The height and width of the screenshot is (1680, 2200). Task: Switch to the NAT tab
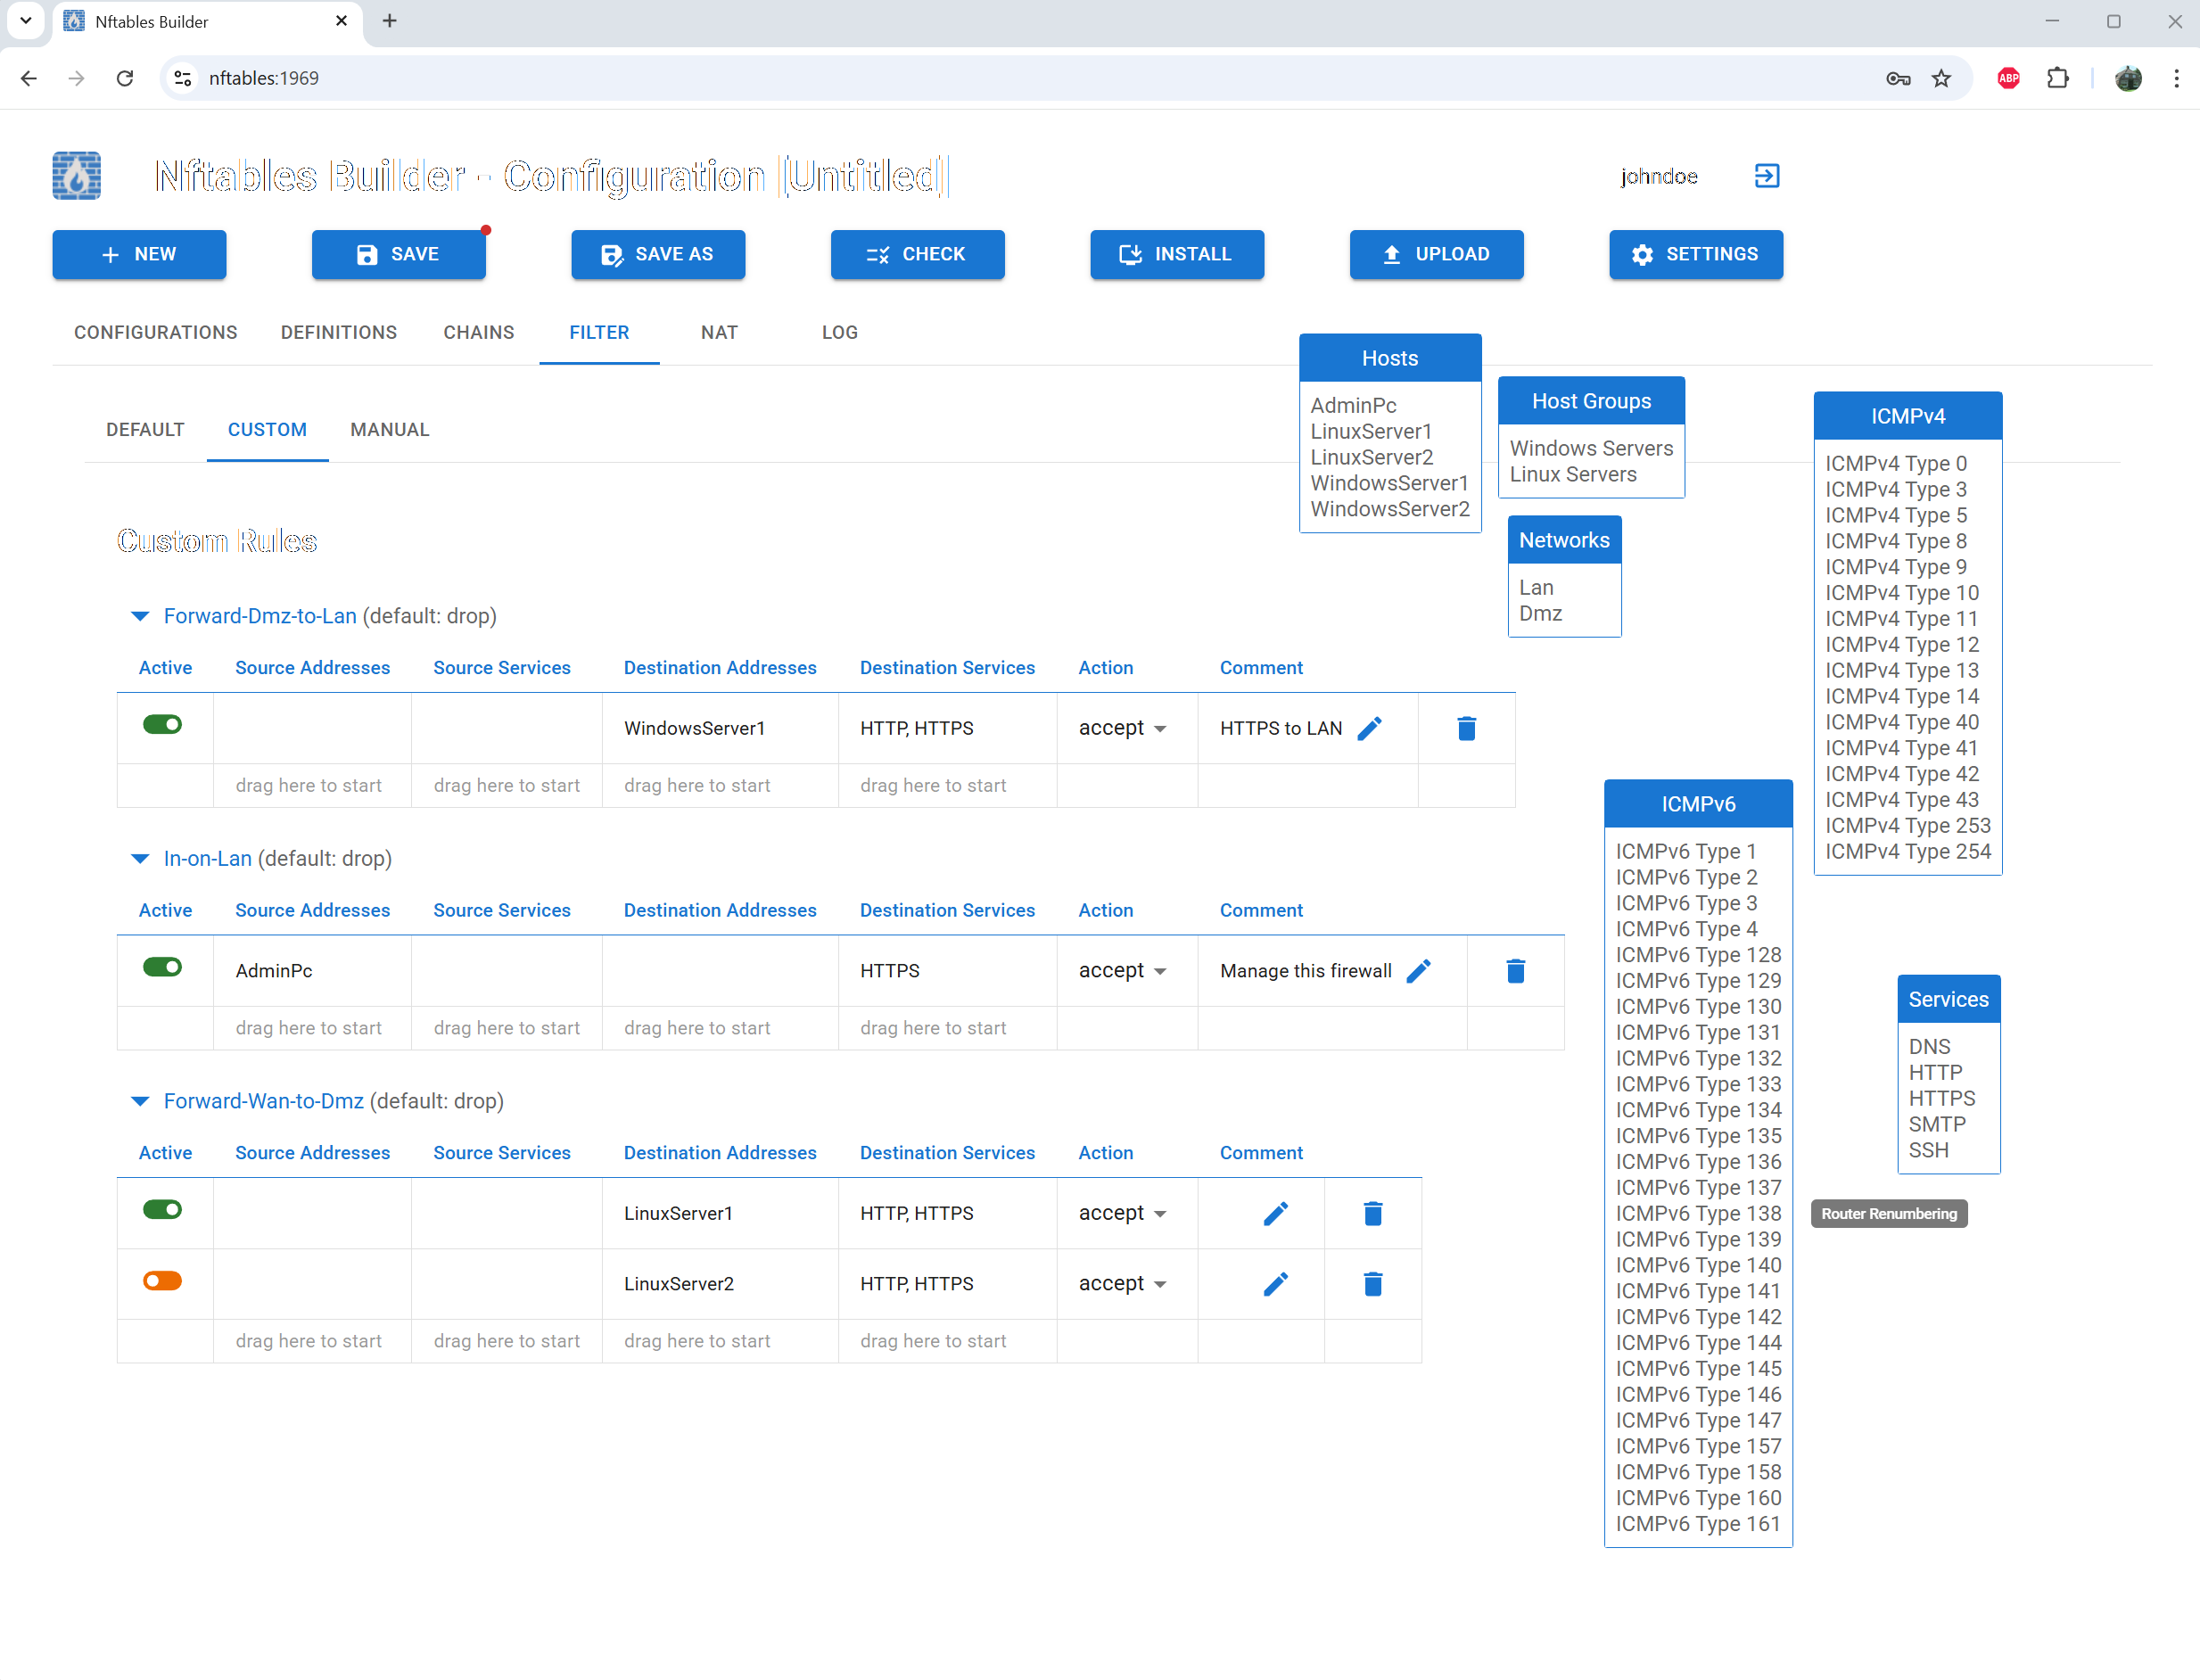tap(719, 332)
